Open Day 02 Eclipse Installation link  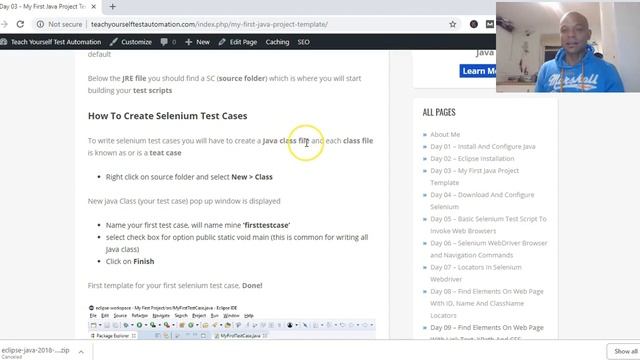point(472,158)
